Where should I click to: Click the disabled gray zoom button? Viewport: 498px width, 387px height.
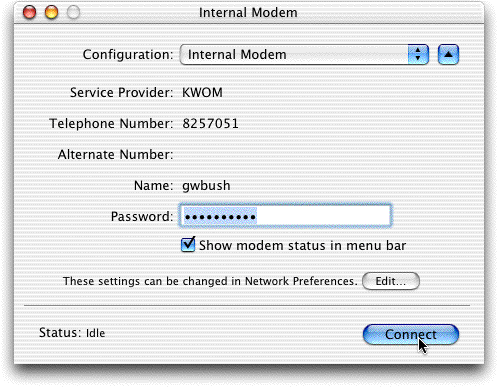[x=73, y=13]
